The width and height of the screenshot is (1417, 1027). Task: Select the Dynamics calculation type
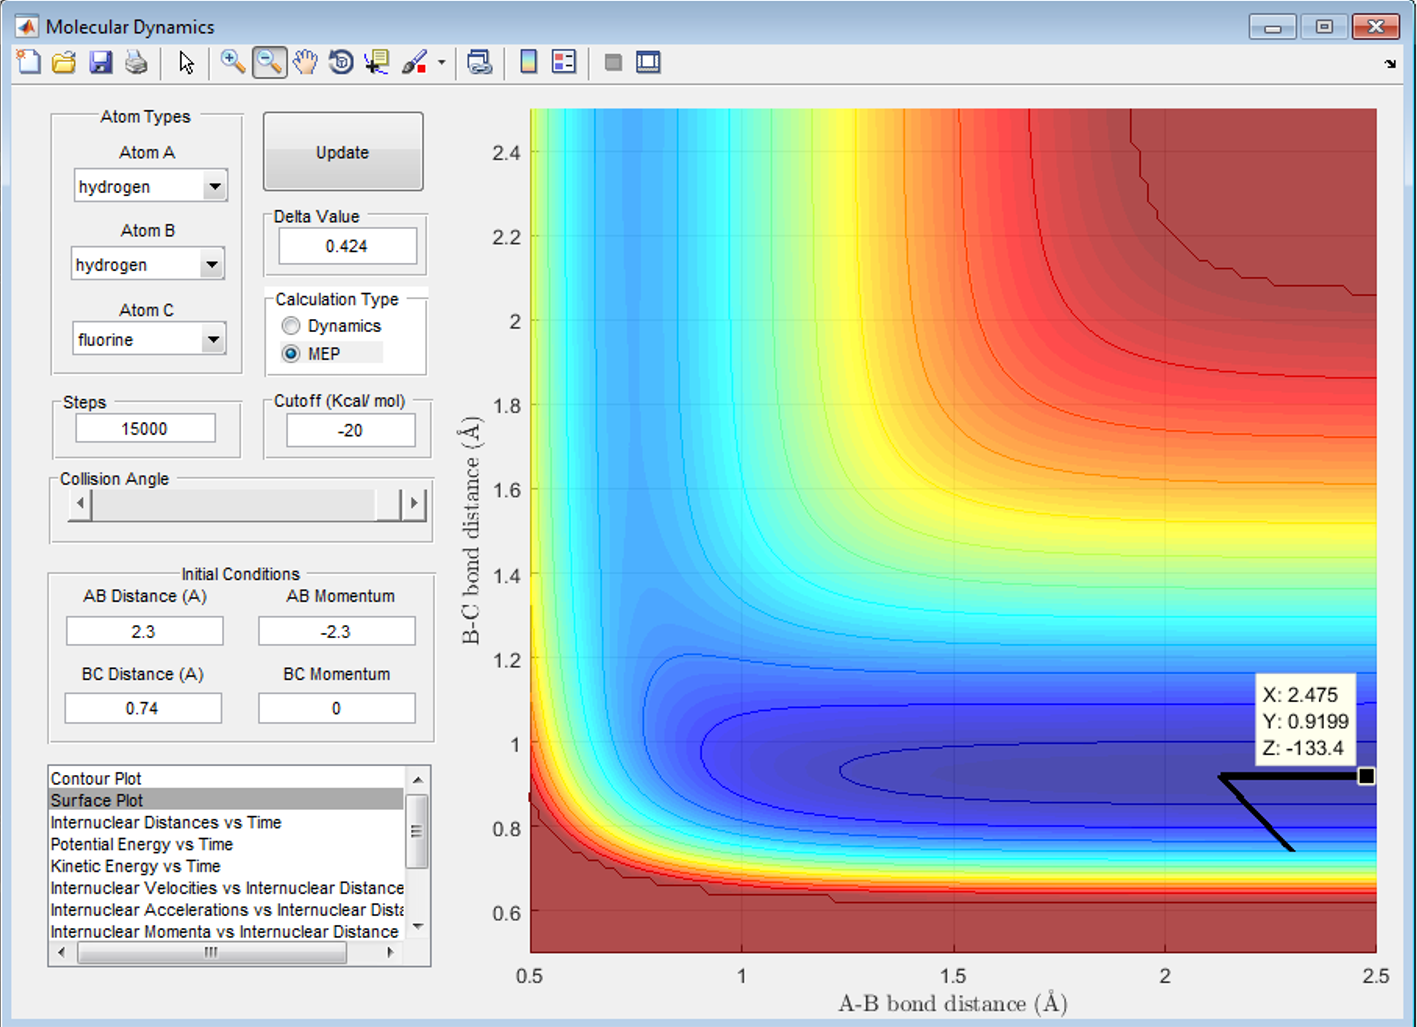pyautogui.click(x=291, y=326)
